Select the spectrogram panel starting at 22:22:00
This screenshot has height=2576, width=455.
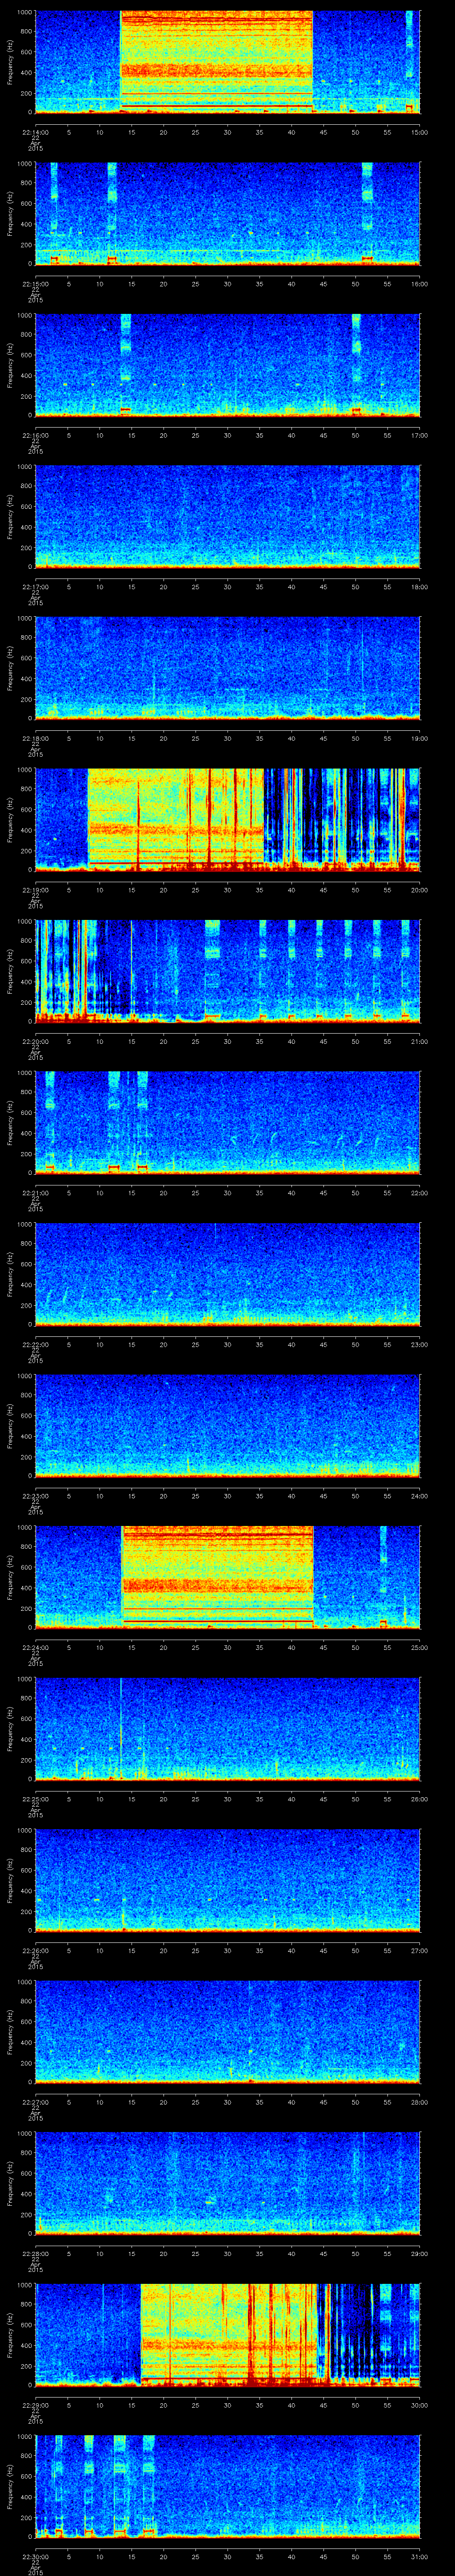(228, 1274)
